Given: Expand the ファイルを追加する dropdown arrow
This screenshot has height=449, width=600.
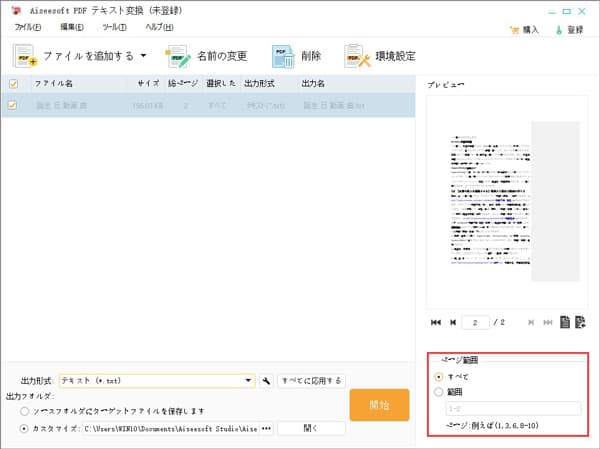Looking at the screenshot, I should [x=143, y=56].
